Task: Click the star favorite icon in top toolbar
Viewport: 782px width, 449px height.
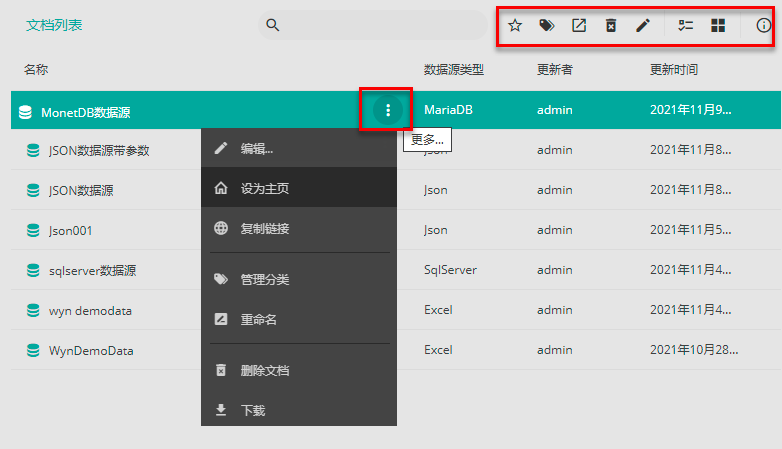Action: point(515,26)
